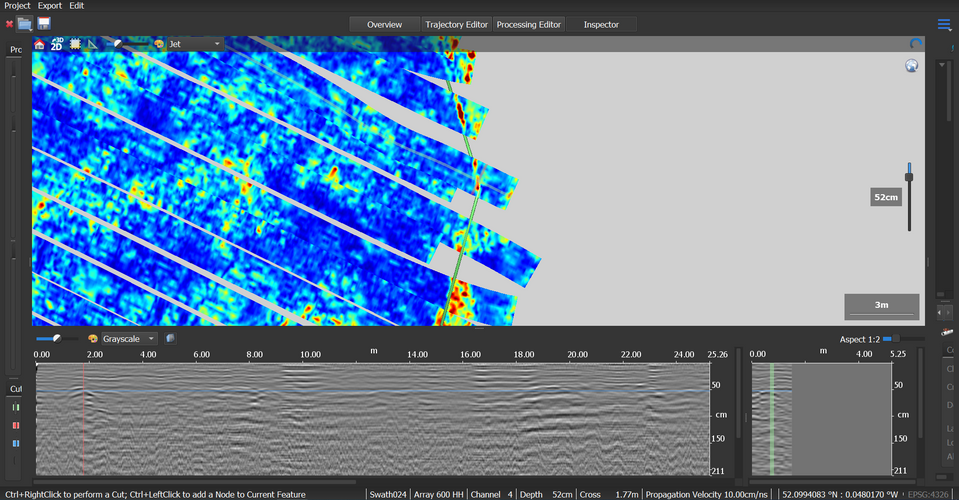Click the save project disk icon
Screen dimensions: 959x500
tap(44, 23)
